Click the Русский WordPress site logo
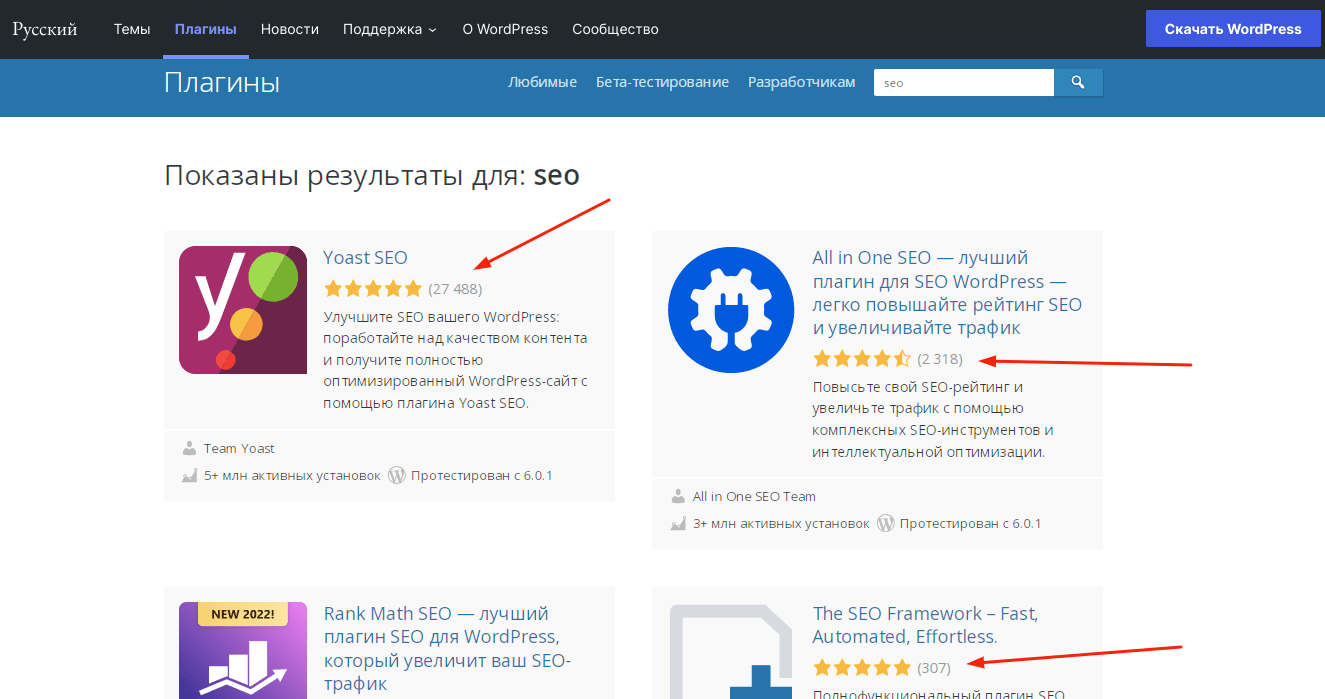The image size is (1325, 699). coord(45,29)
